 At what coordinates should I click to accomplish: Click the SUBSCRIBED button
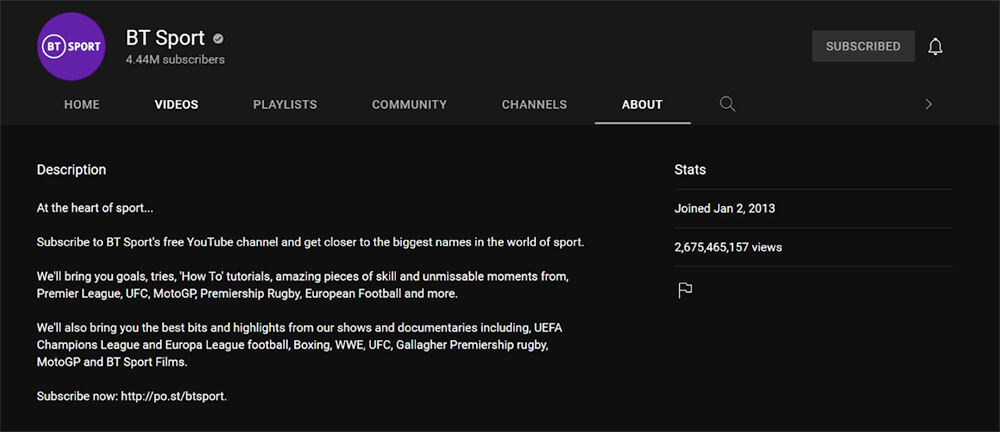(x=863, y=47)
